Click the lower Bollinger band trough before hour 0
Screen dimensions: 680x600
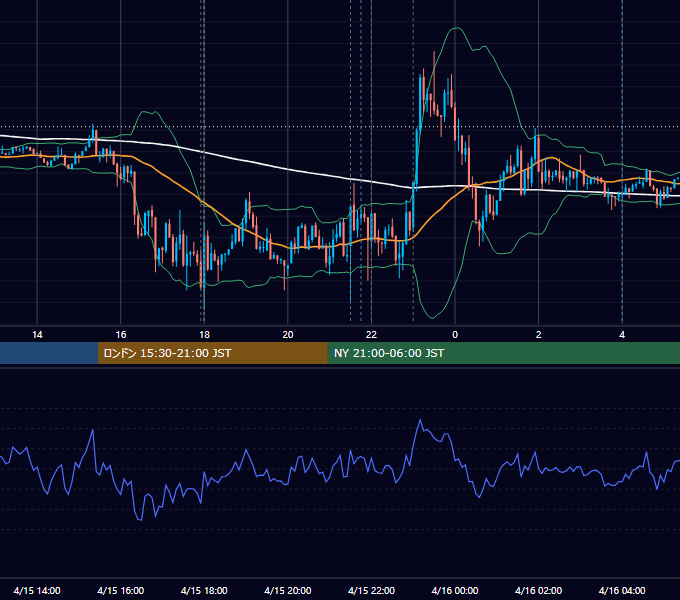click(x=432, y=318)
